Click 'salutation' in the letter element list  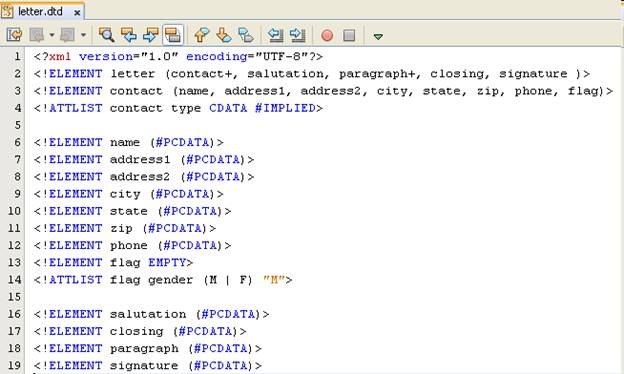pyautogui.click(x=285, y=74)
